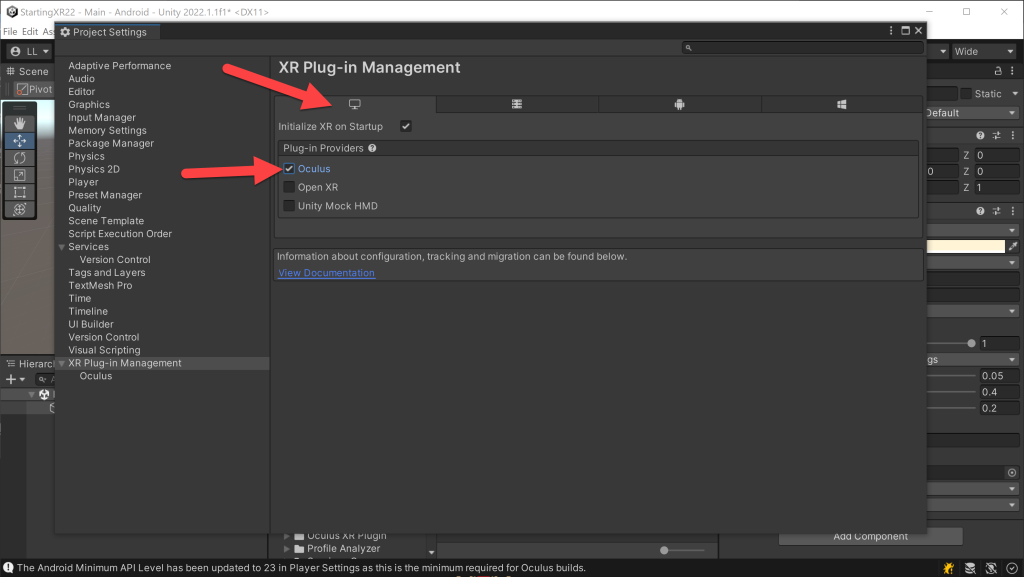Uncheck the Oculus plug-in provider
The height and width of the screenshot is (577, 1024).
click(x=289, y=168)
